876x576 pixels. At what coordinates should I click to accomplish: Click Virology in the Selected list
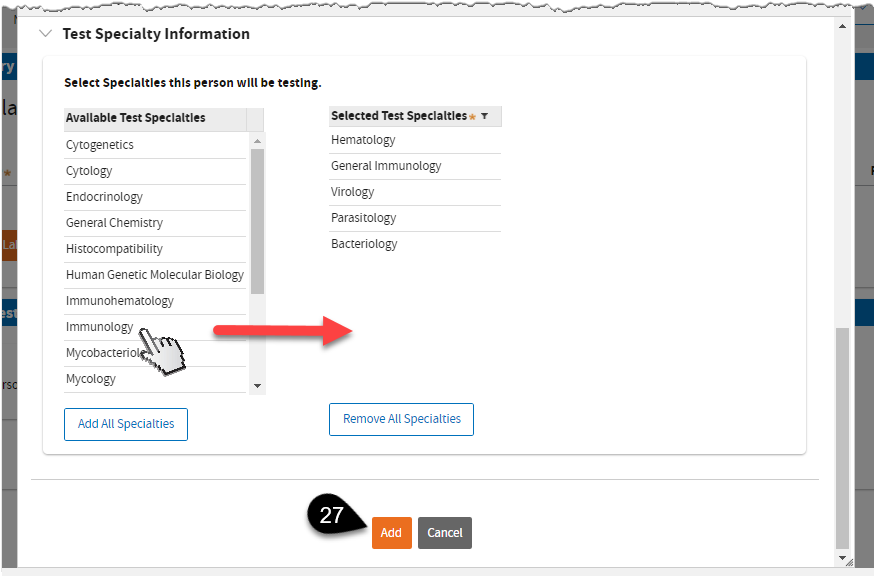pyautogui.click(x=353, y=192)
